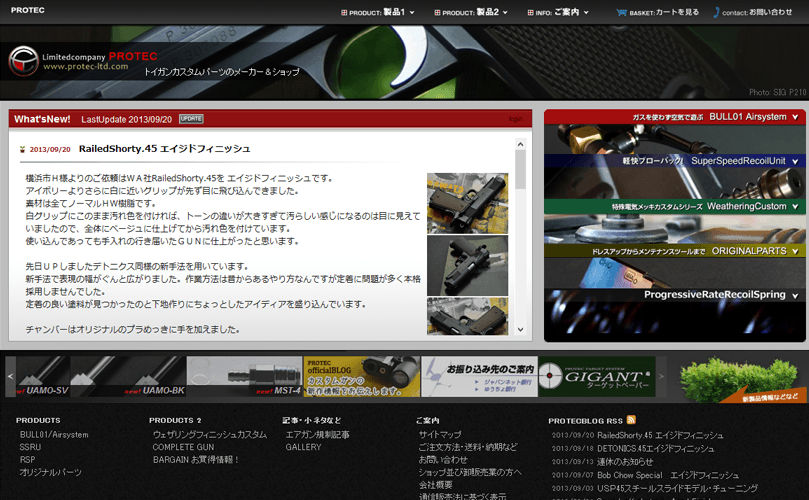Open カートを見る basket link
This screenshot has height=500, width=809.
coord(677,12)
